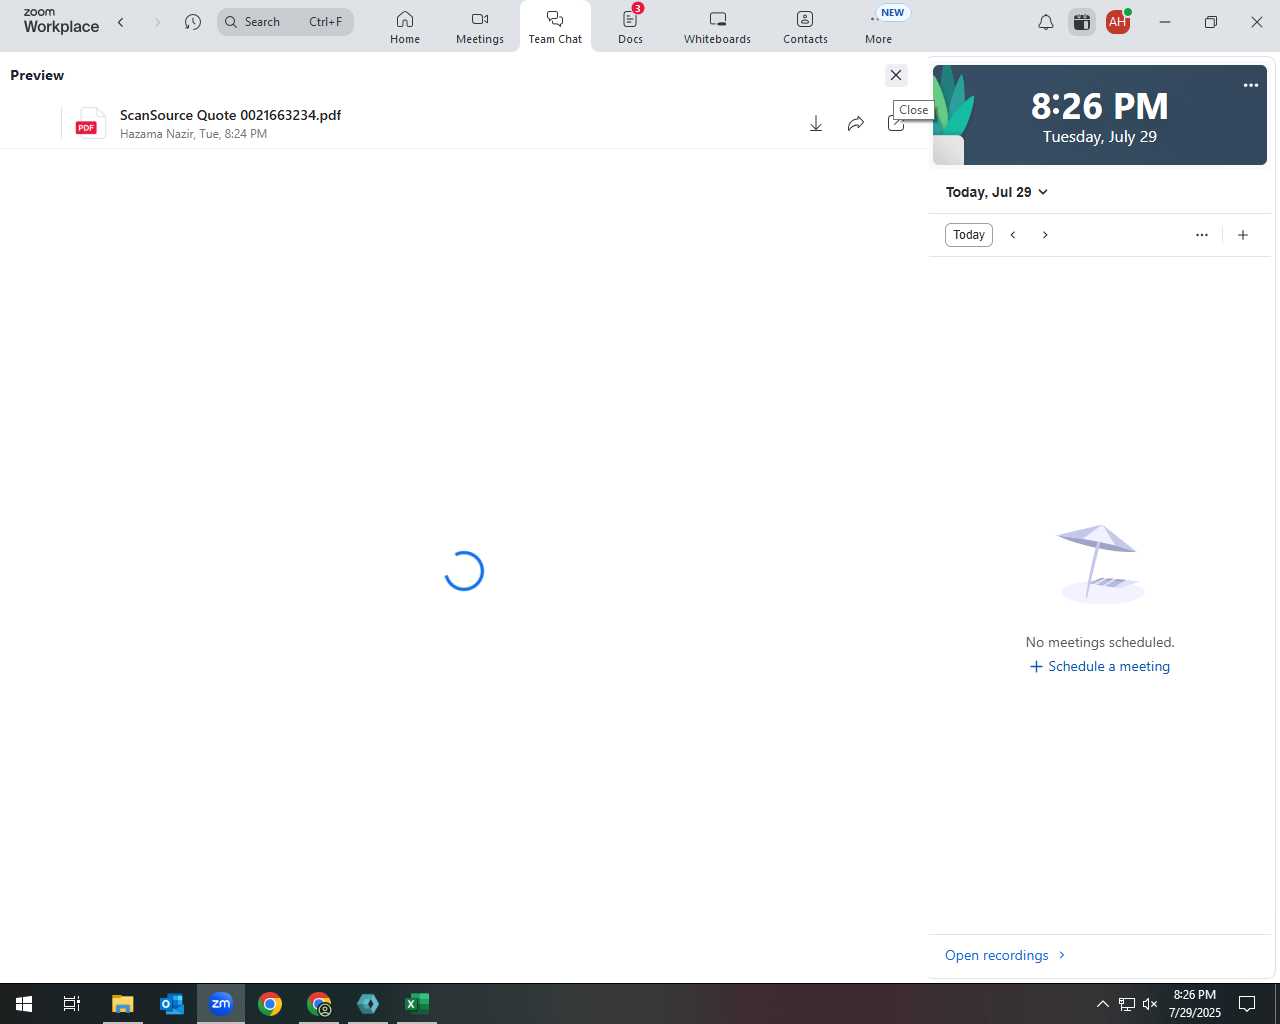This screenshot has height=1024, width=1280.
Task: Go to the Whiteboards tab
Action: pyautogui.click(x=717, y=27)
